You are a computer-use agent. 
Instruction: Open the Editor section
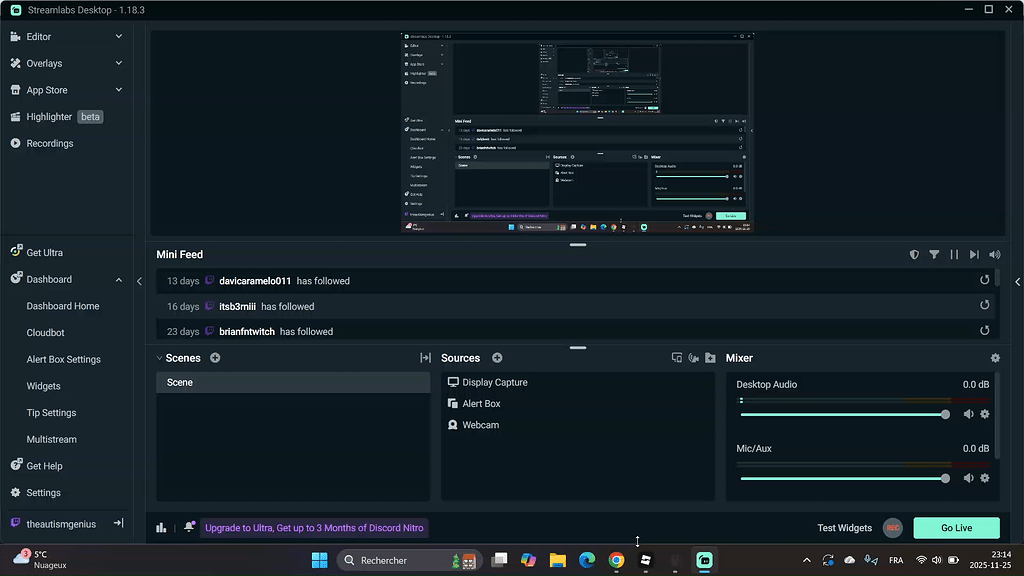[40, 36]
